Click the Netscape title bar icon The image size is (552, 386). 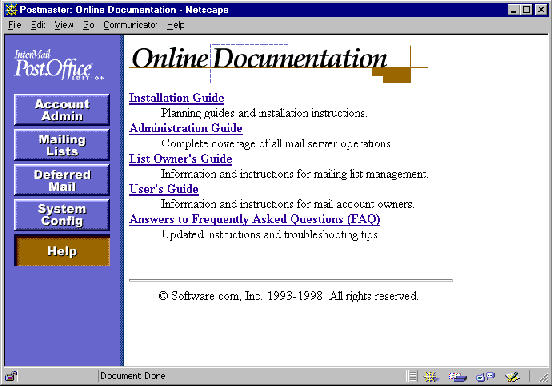click(x=11, y=10)
